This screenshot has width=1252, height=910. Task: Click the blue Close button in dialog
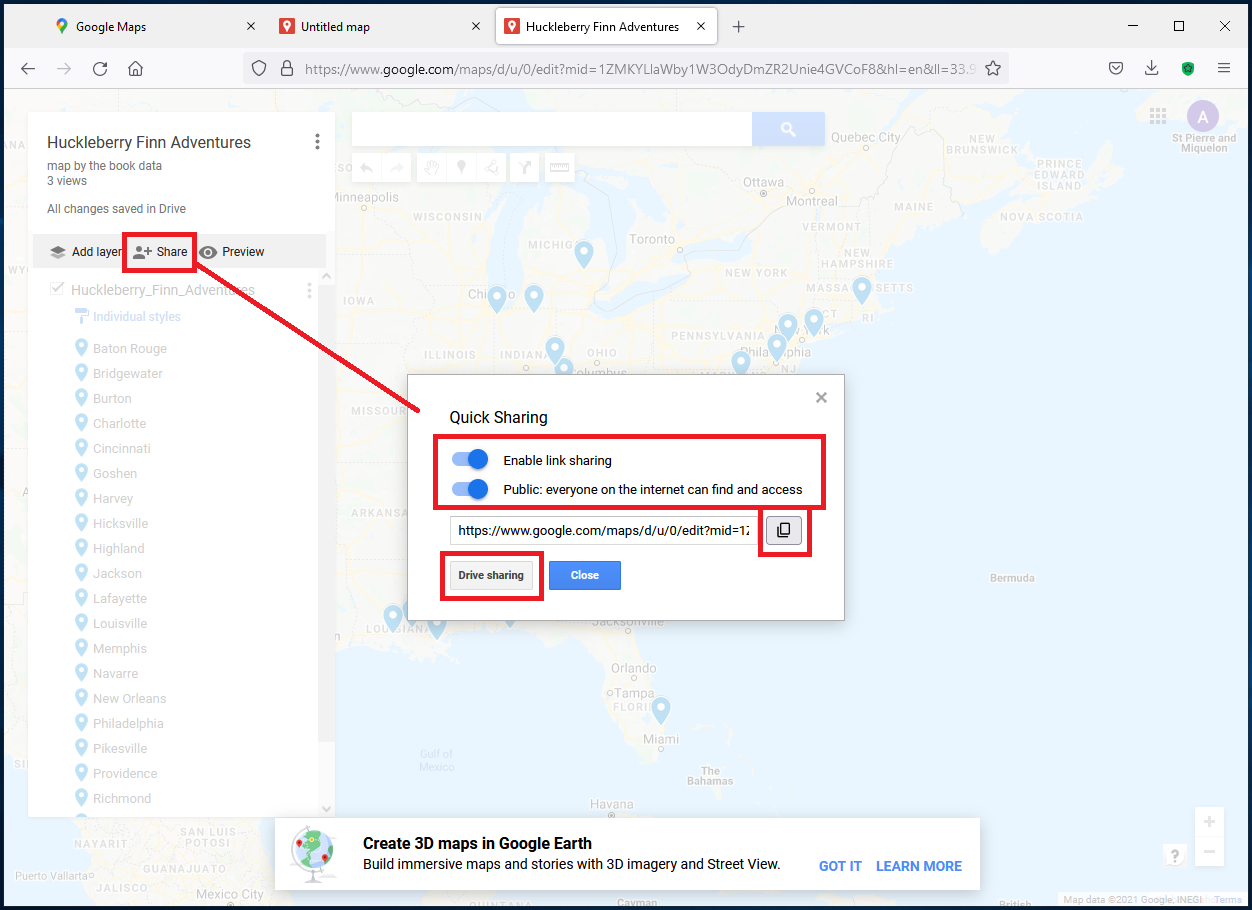585,575
